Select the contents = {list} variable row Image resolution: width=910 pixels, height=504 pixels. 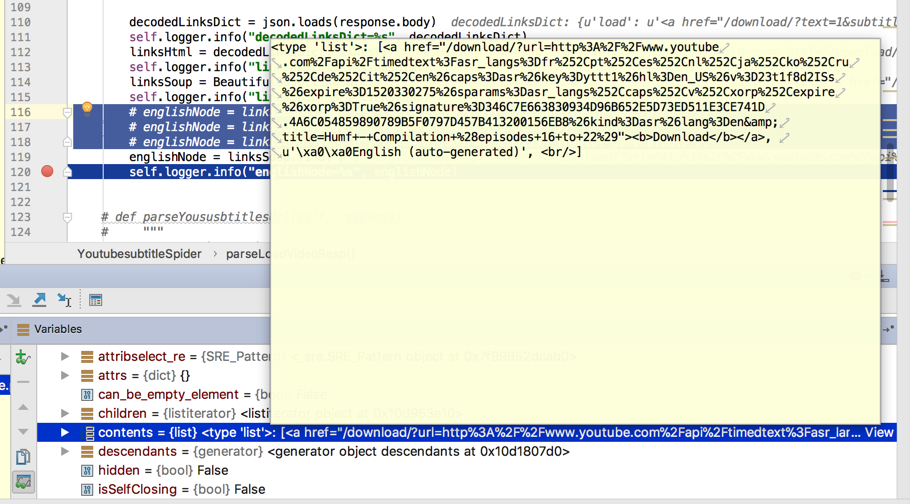coord(467,433)
